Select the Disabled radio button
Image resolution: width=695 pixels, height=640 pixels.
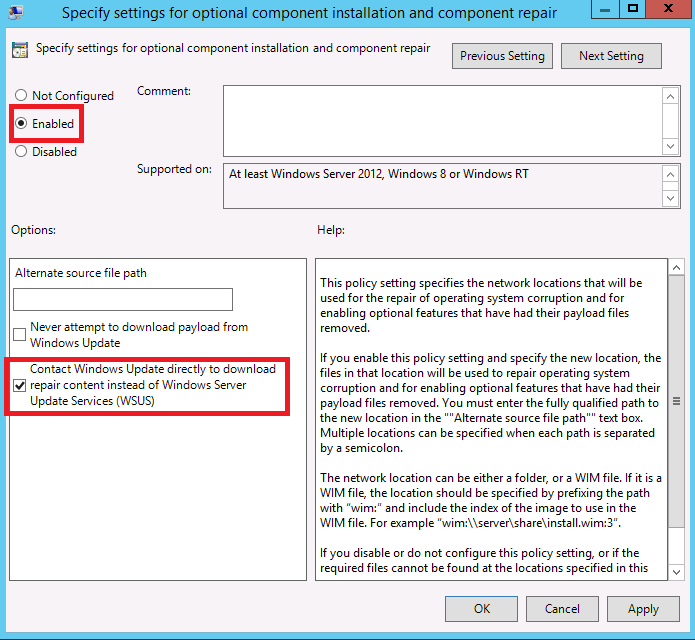click(21, 152)
